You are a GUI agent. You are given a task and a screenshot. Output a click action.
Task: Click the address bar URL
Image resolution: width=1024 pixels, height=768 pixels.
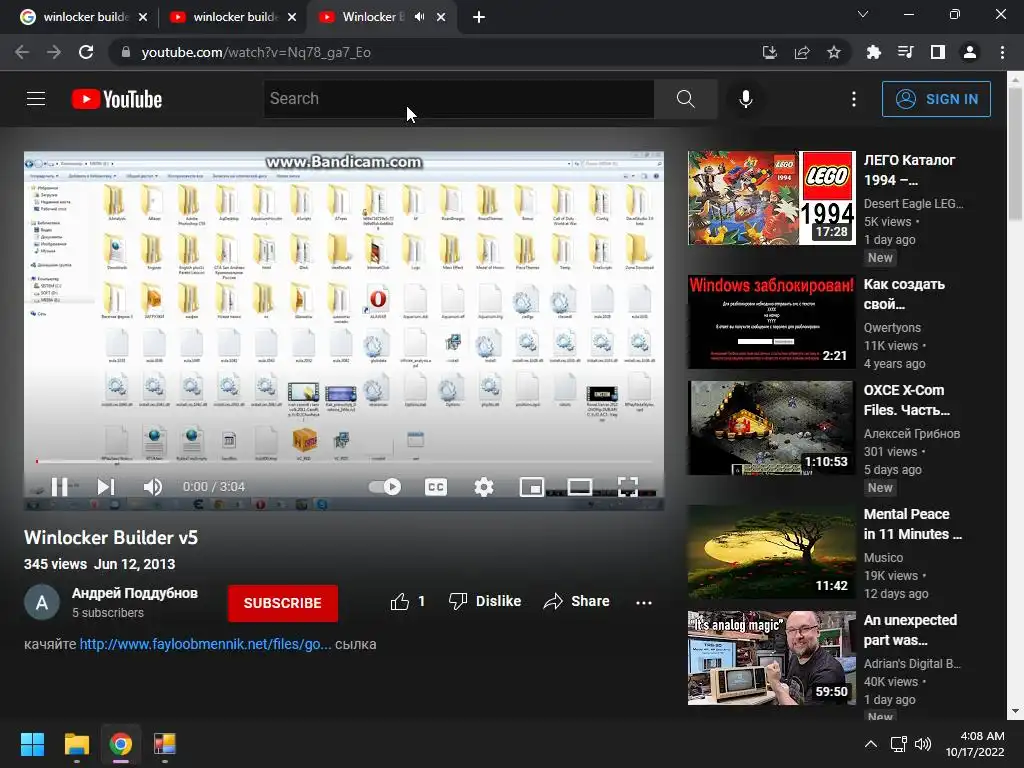click(x=256, y=52)
